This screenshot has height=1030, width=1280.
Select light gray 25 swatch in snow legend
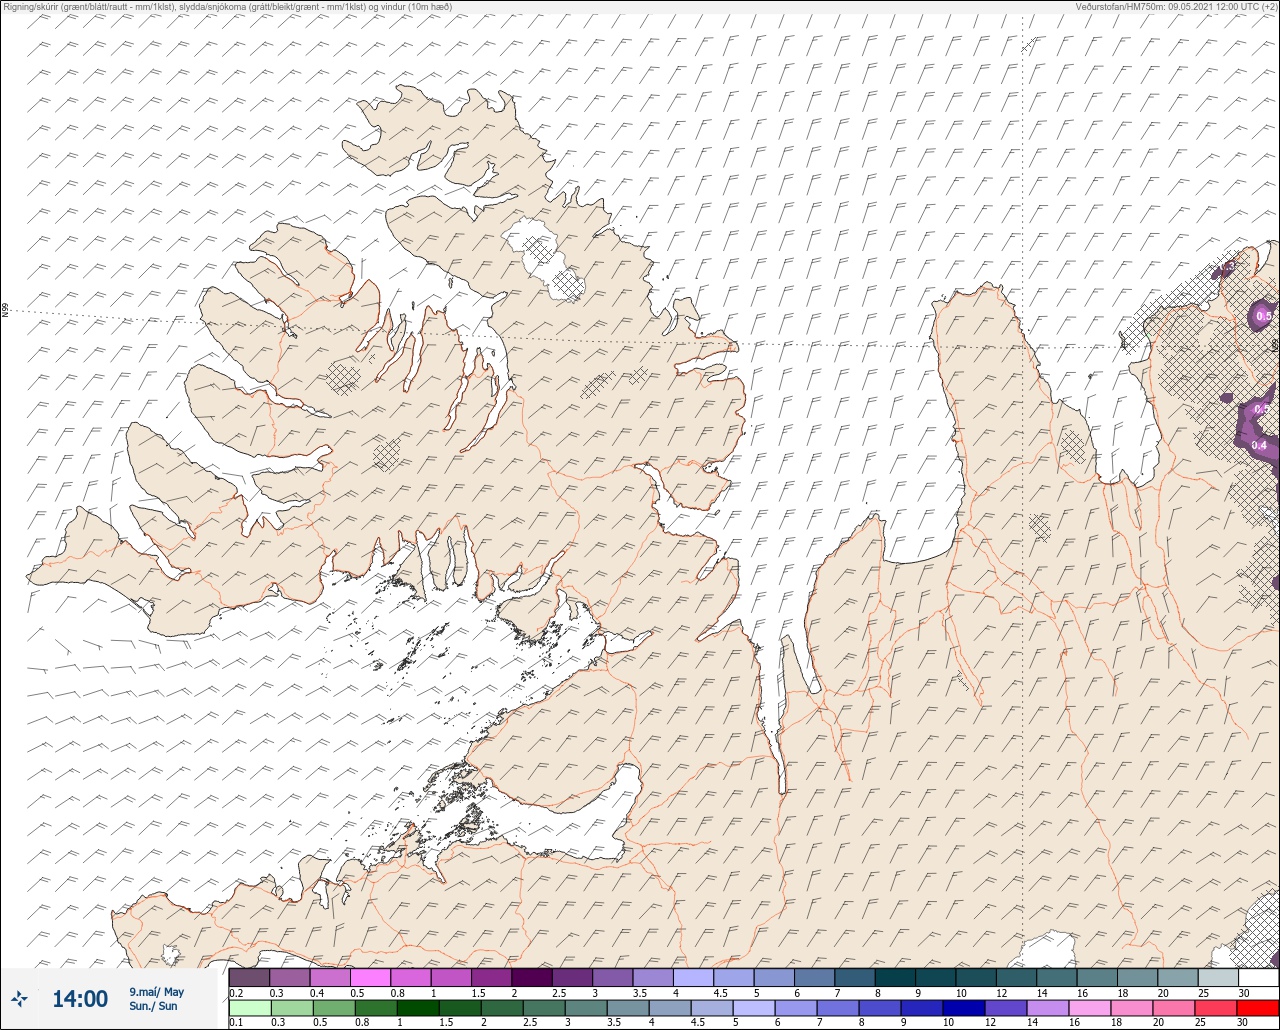1219,977
